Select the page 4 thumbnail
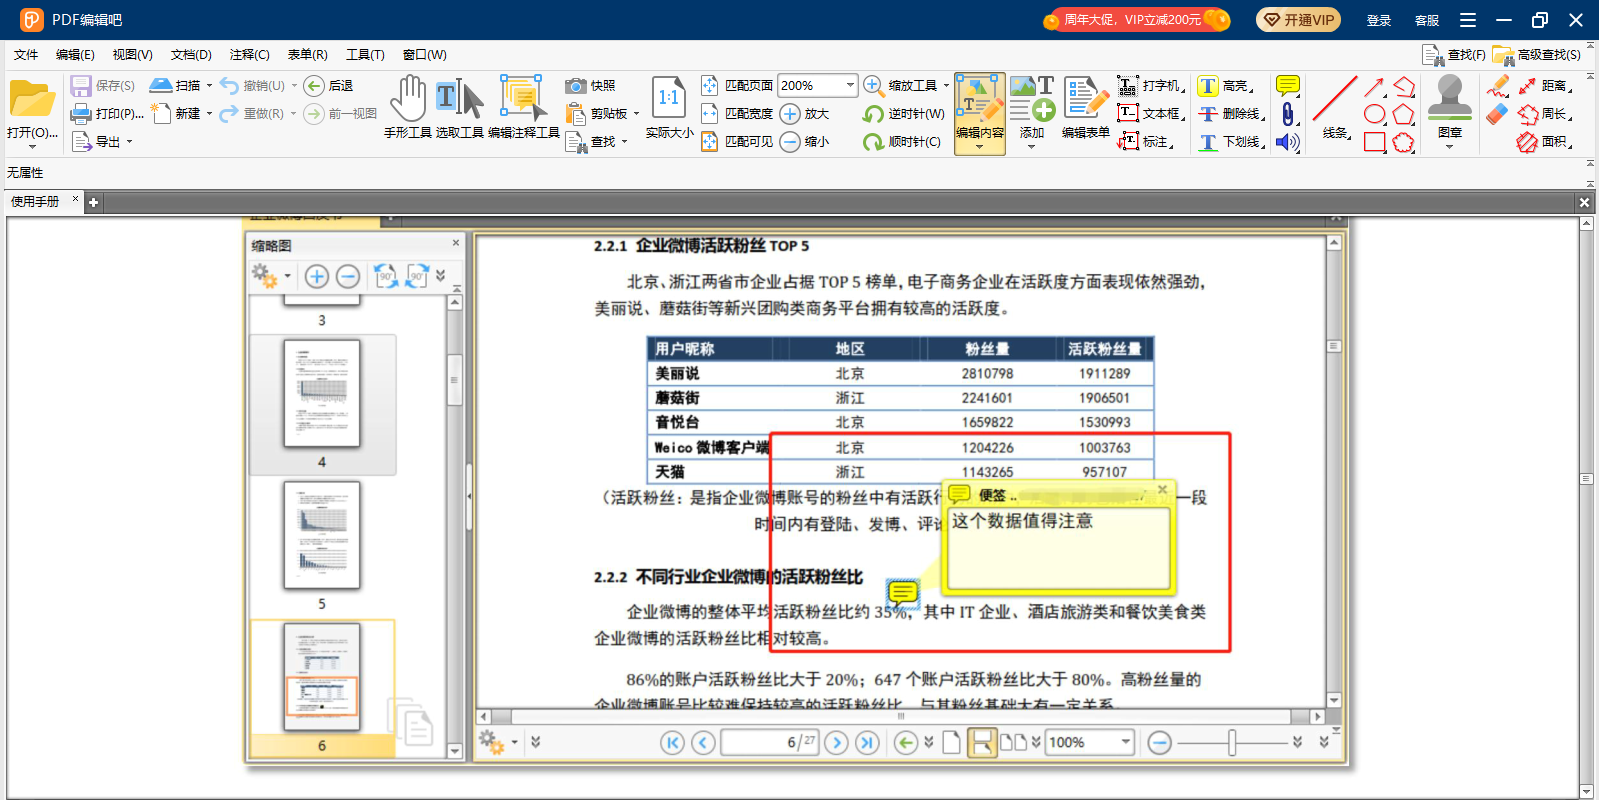1599x800 pixels. coord(322,395)
